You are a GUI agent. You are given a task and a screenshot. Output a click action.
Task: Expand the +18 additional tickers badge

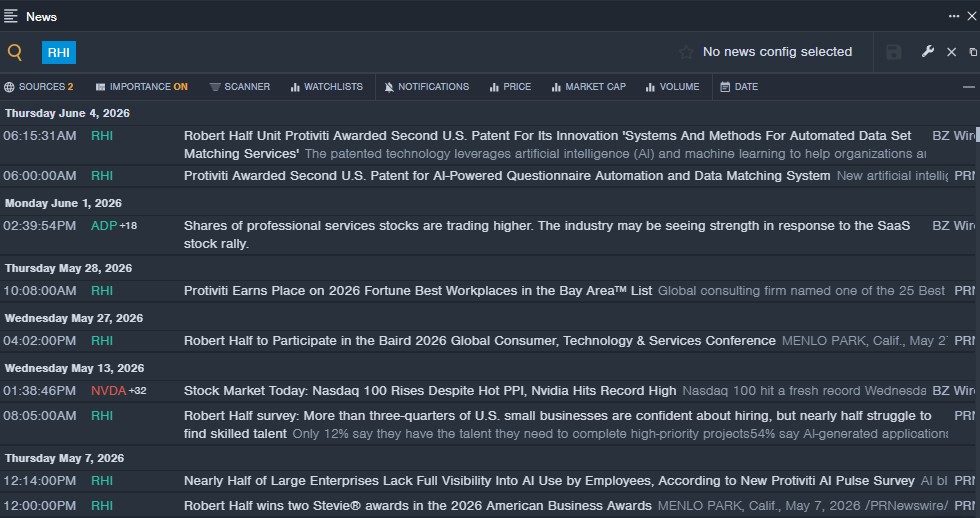click(128, 226)
